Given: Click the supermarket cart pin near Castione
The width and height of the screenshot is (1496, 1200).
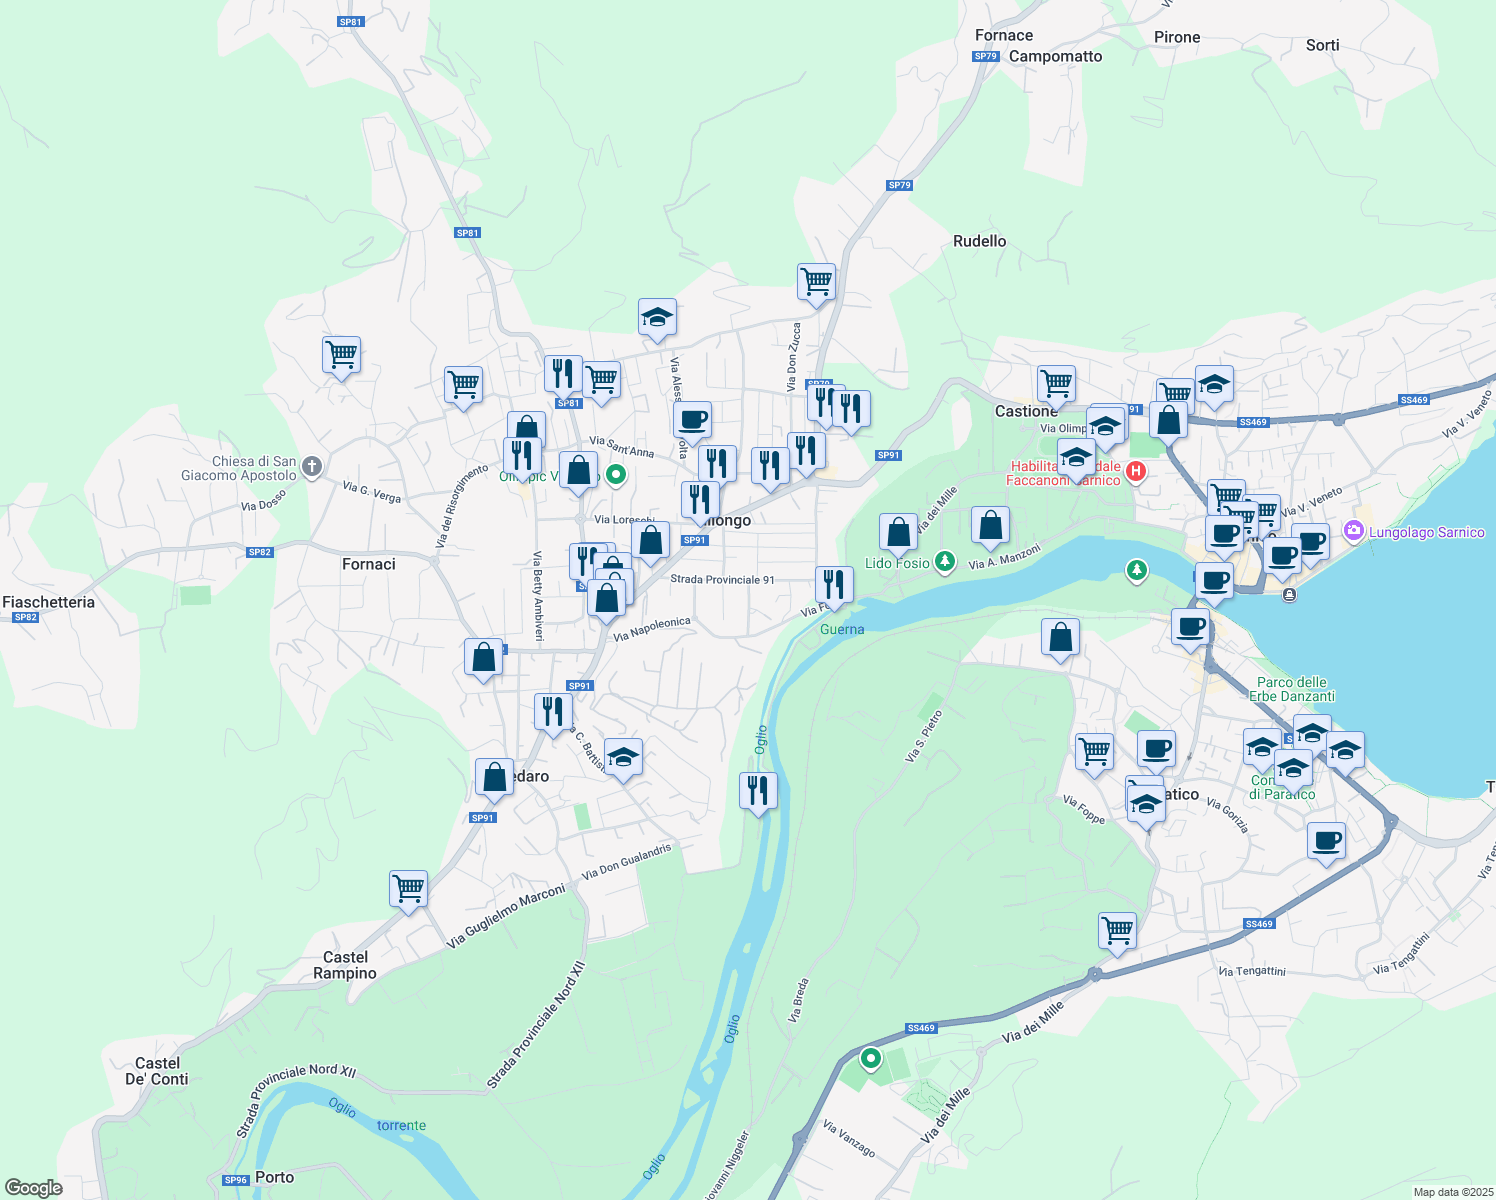Looking at the screenshot, I should click(x=1056, y=383).
